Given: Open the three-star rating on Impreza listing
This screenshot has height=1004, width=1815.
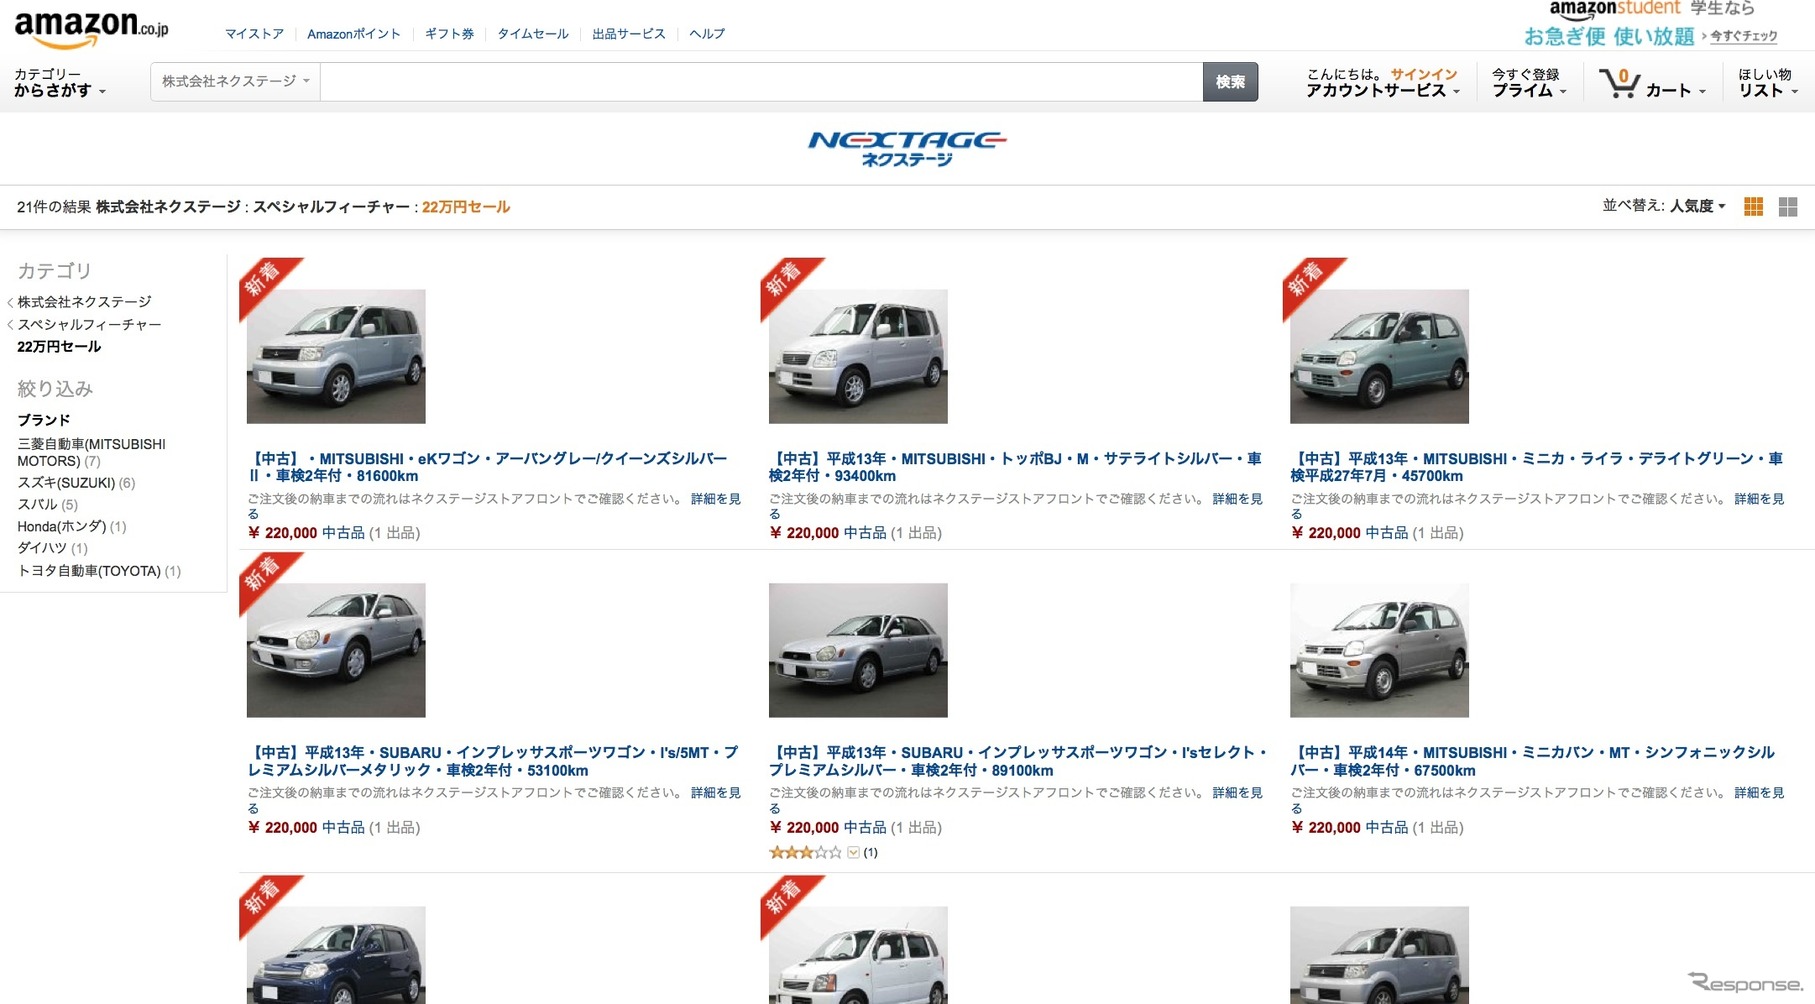Looking at the screenshot, I should click(805, 853).
